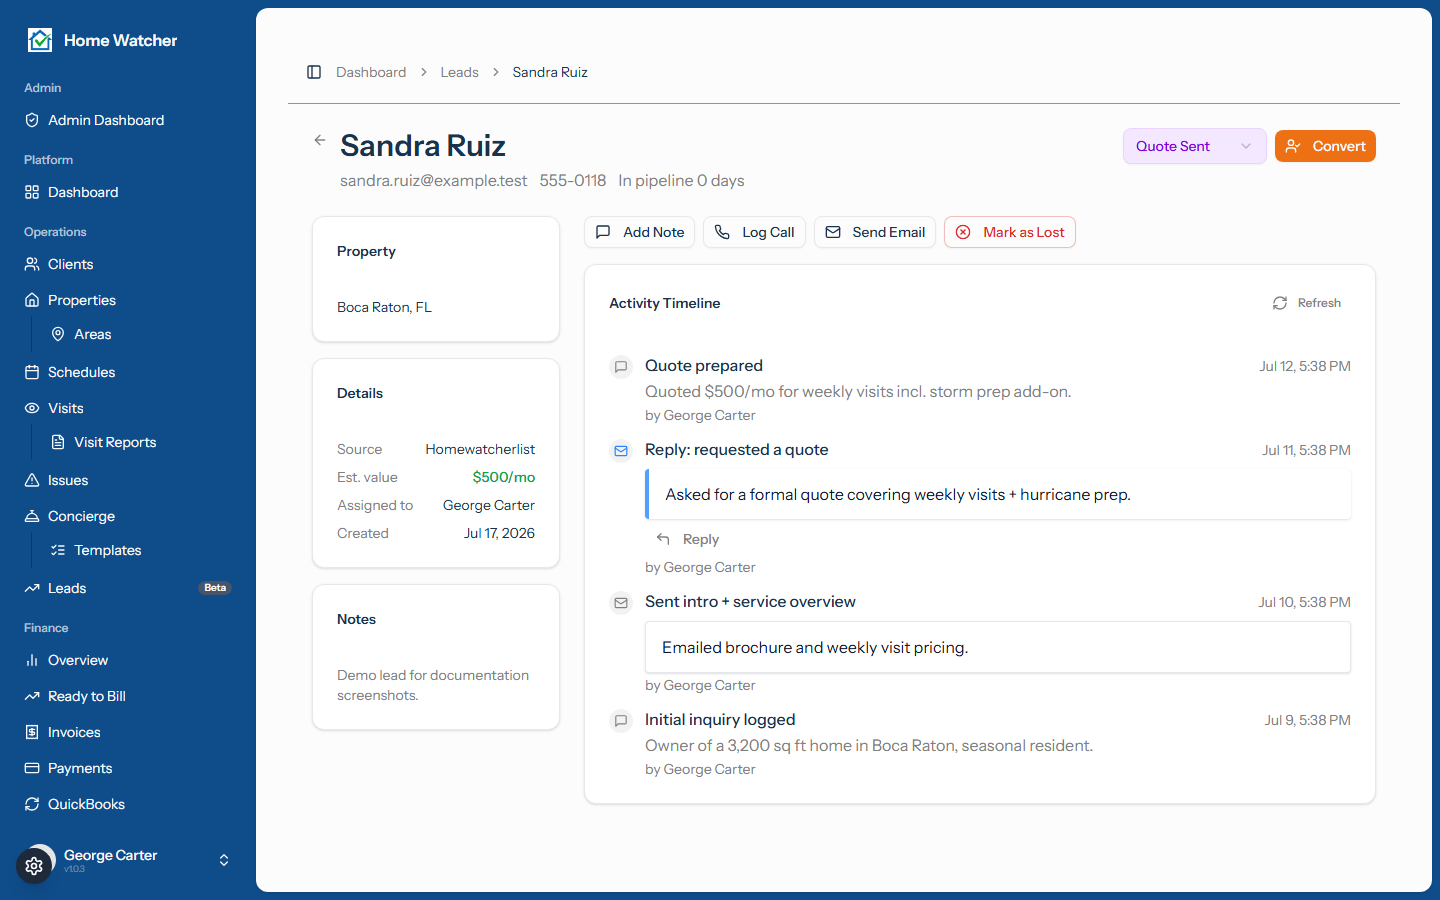This screenshot has width=1440, height=900.
Task: Open Invoices in sidebar
Action: (x=128, y=732)
